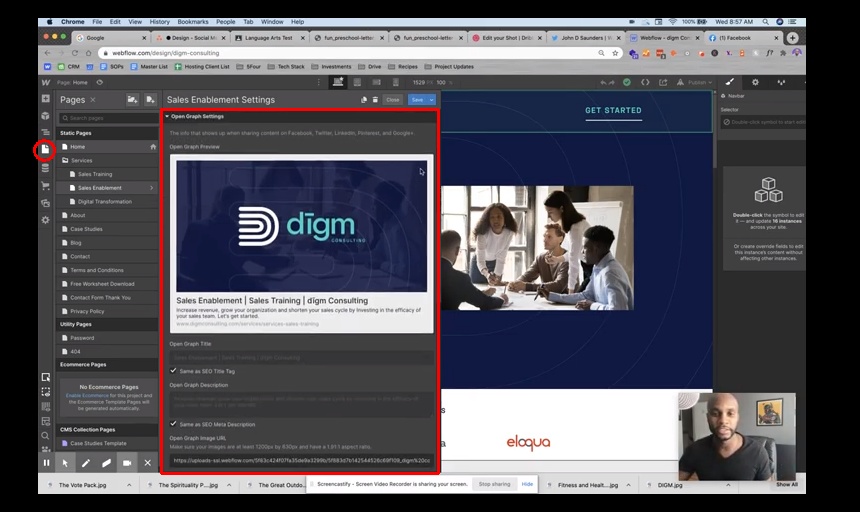Switch to Language Arts Test tab
Viewport: 860px width, 512px height.
tap(270, 38)
